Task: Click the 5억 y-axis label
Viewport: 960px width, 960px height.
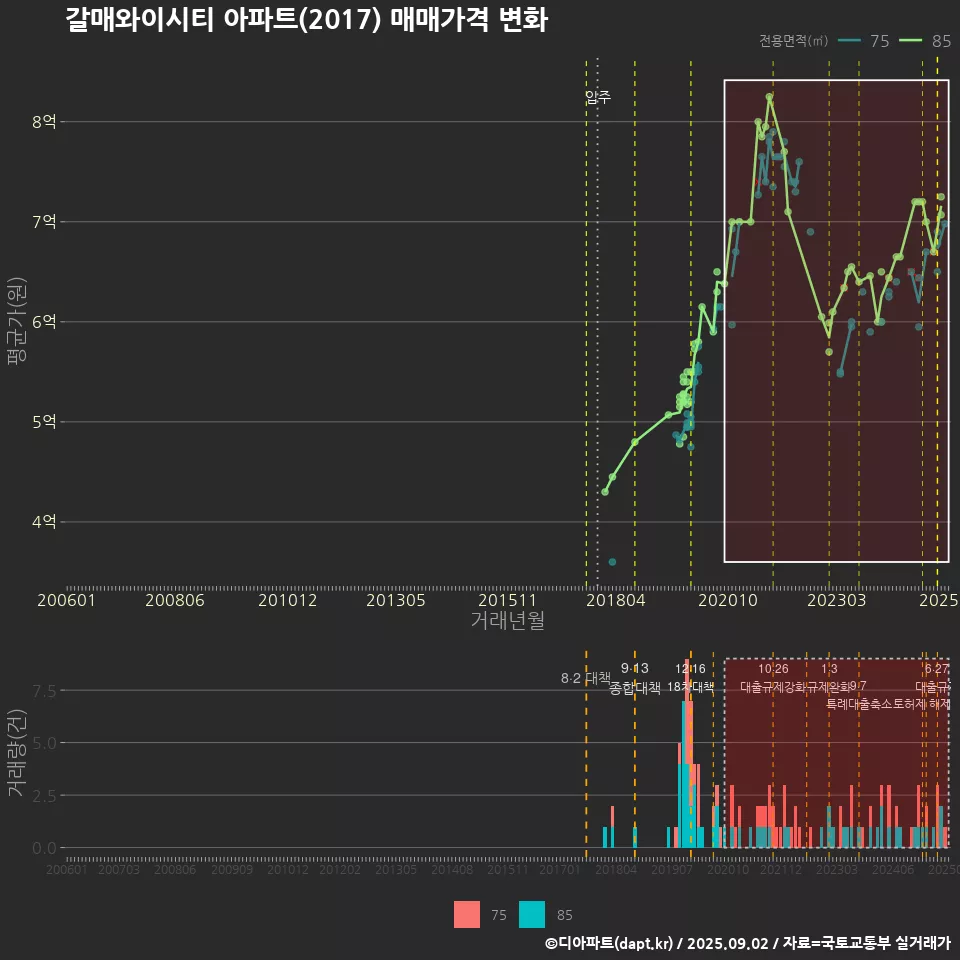Action: coord(44,422)
